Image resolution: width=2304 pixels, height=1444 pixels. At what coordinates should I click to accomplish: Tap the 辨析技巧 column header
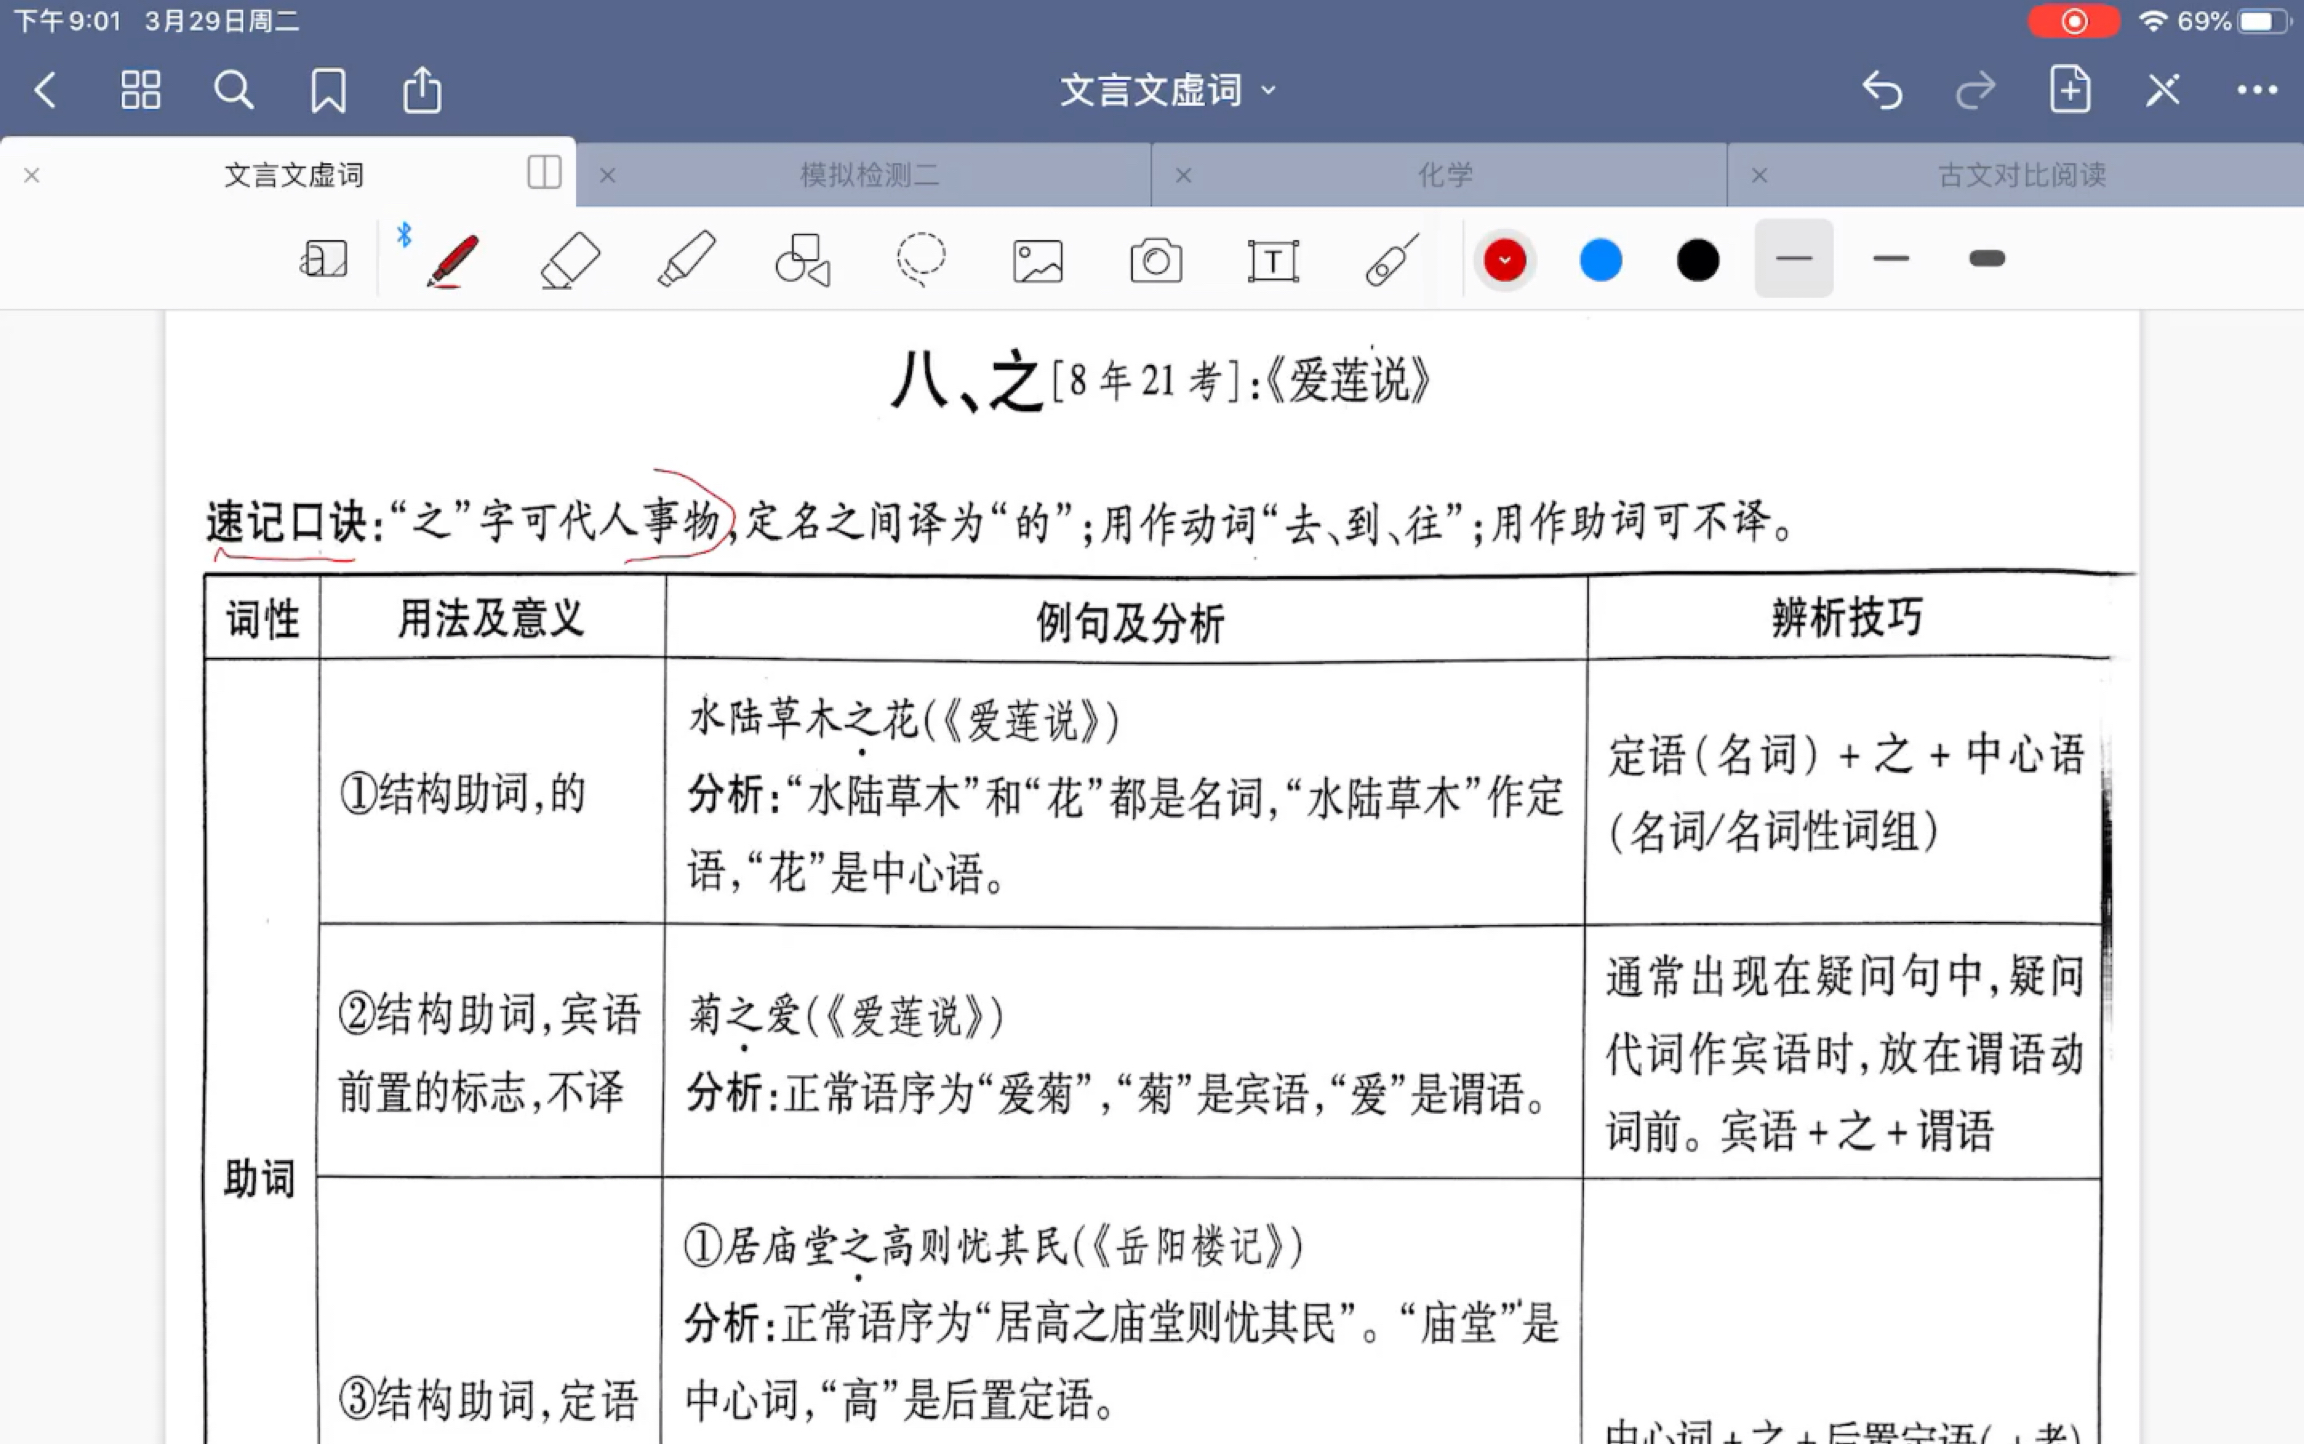1846,617
